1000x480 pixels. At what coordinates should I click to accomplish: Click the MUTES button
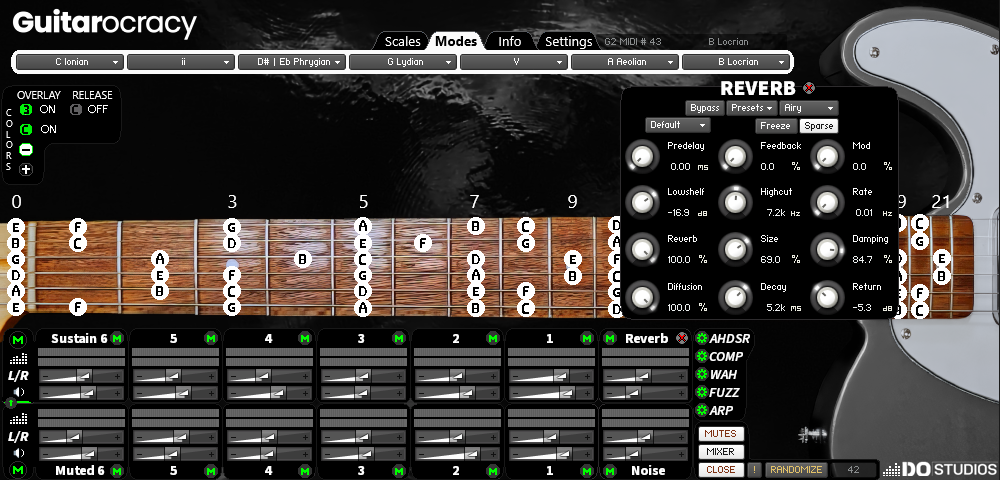(x=721, y=433)
